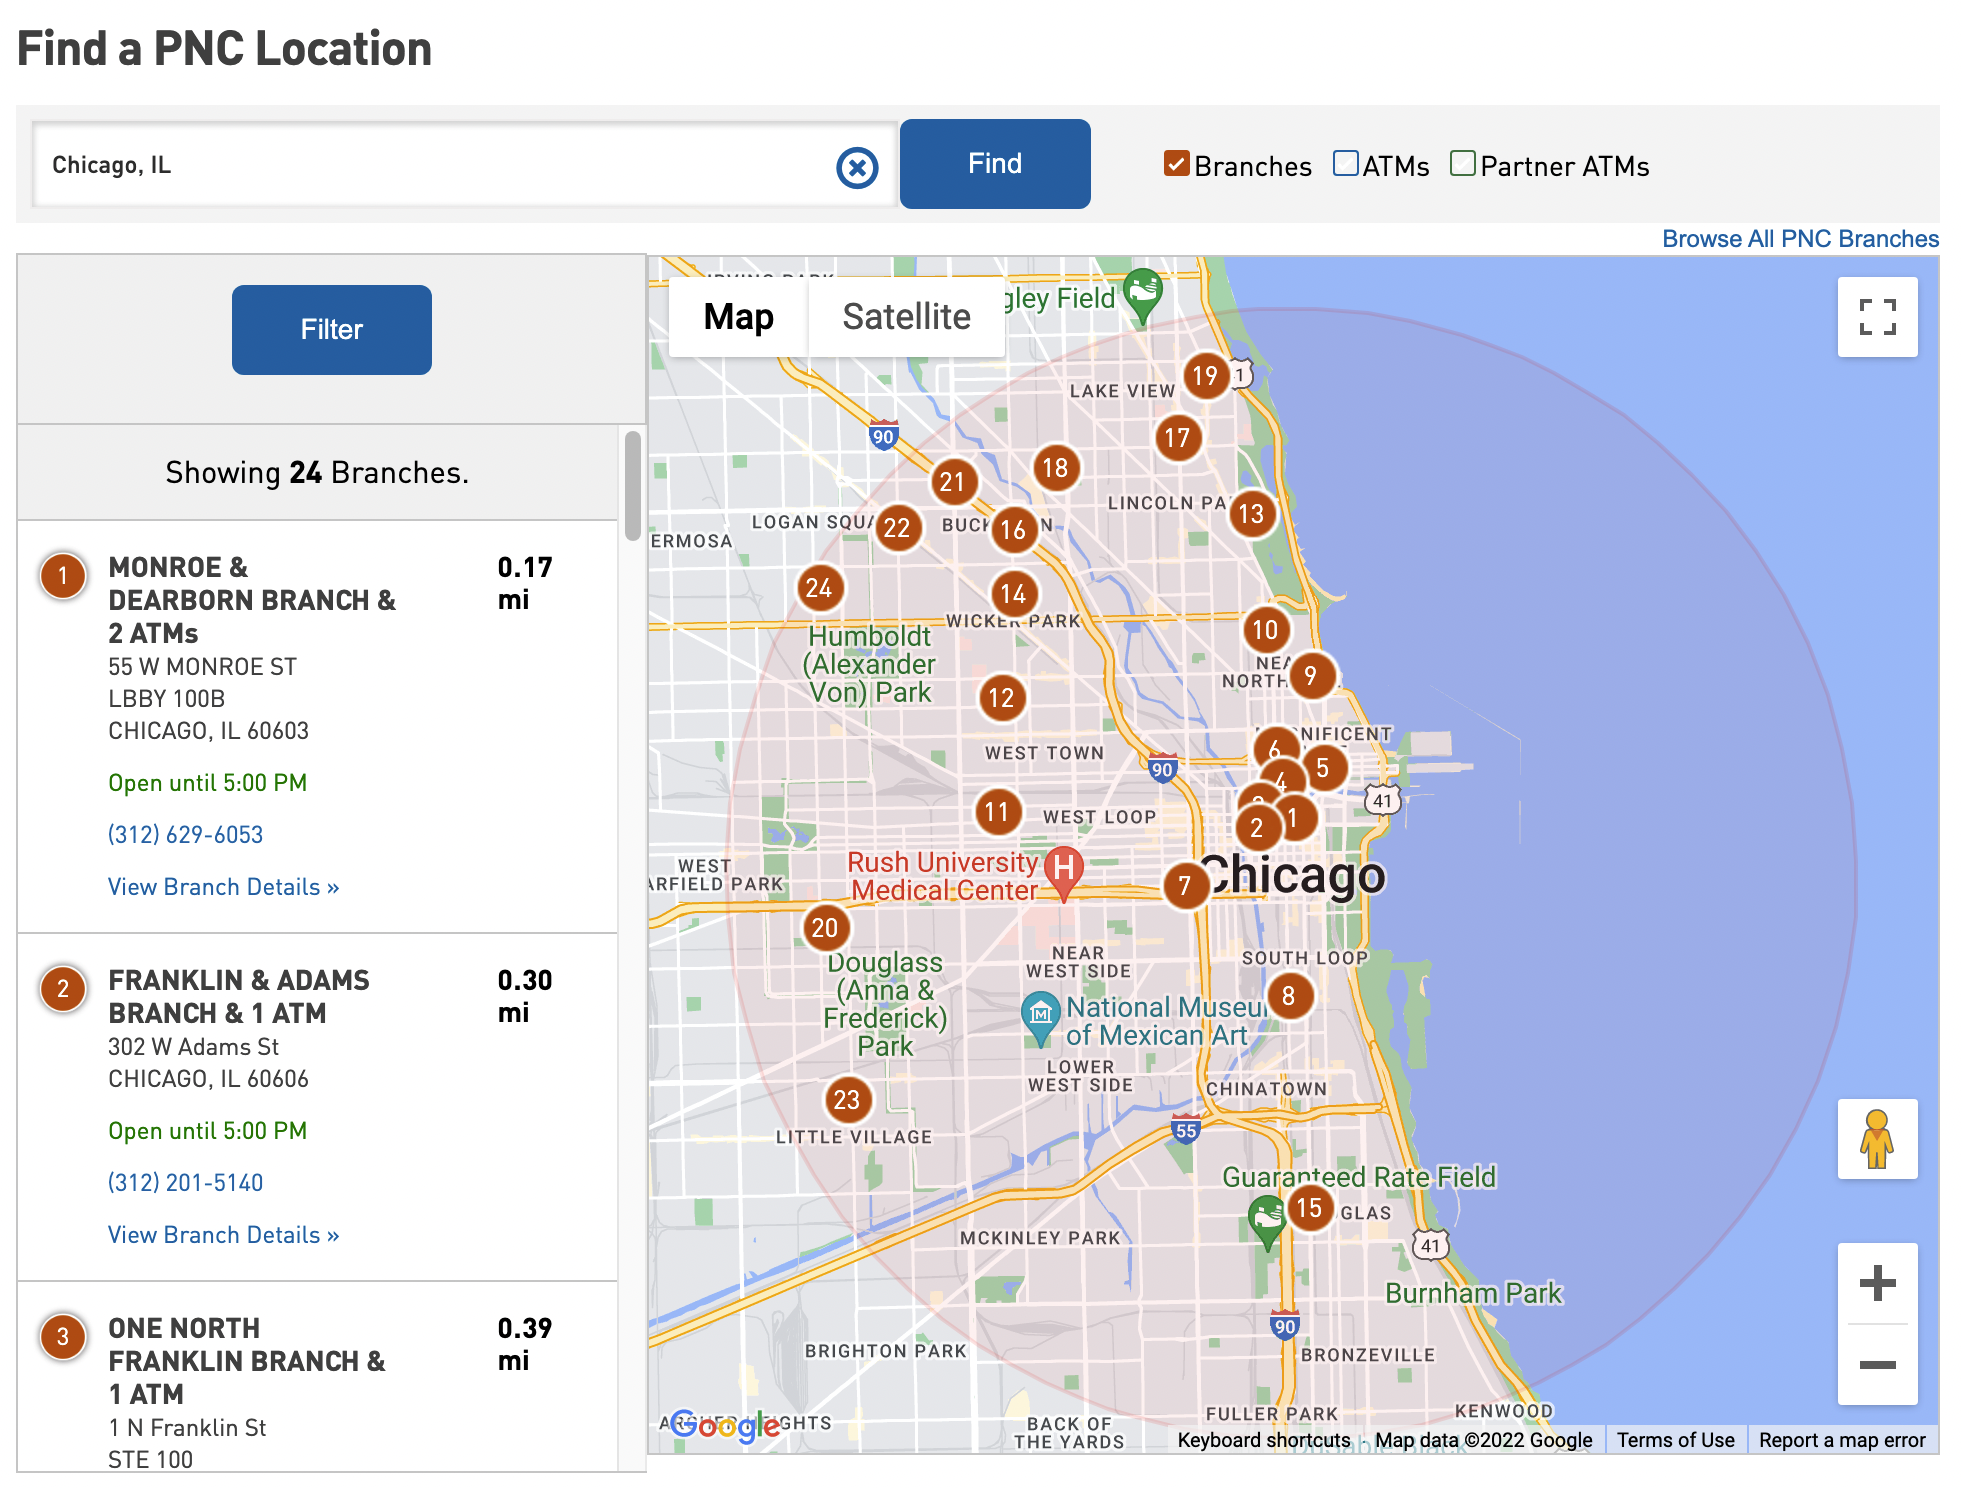Click the Find search button

click(994, 163)
